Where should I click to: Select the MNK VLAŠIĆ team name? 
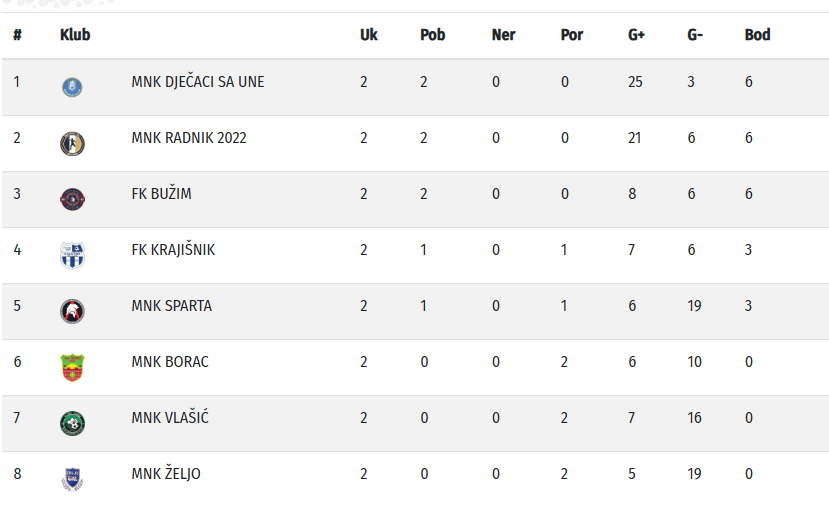[170, 418]
